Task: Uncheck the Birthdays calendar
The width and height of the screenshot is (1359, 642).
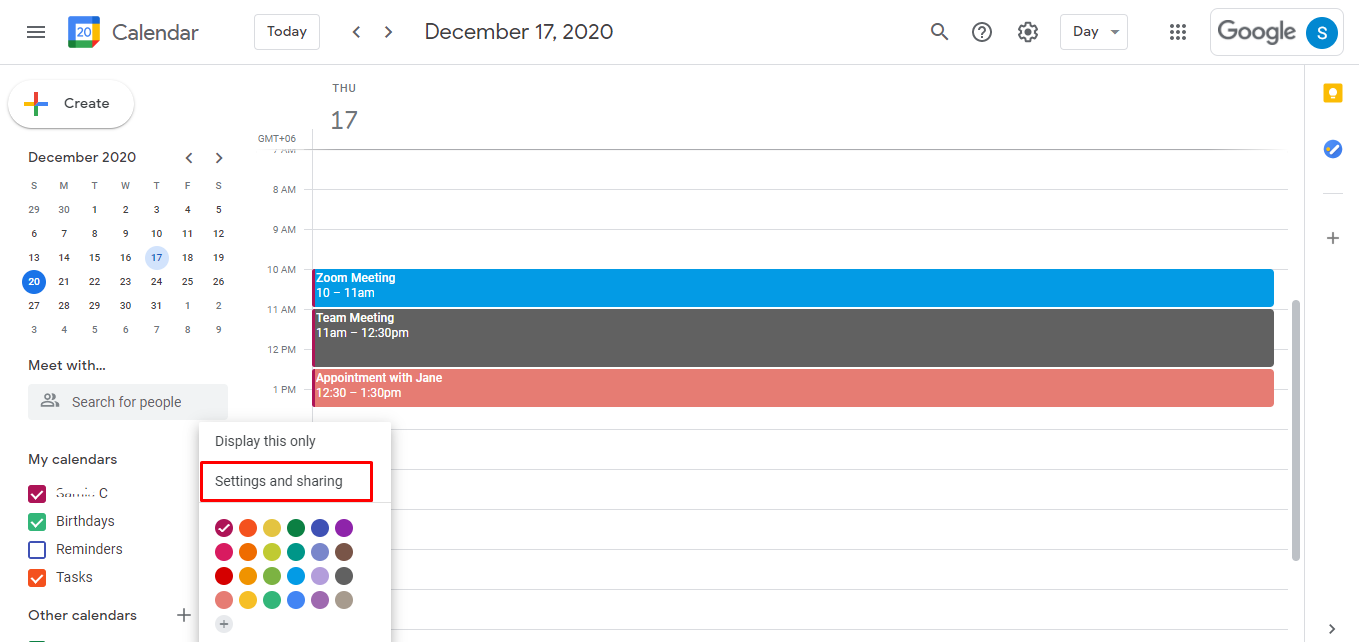Action: [x=37, y=521]
